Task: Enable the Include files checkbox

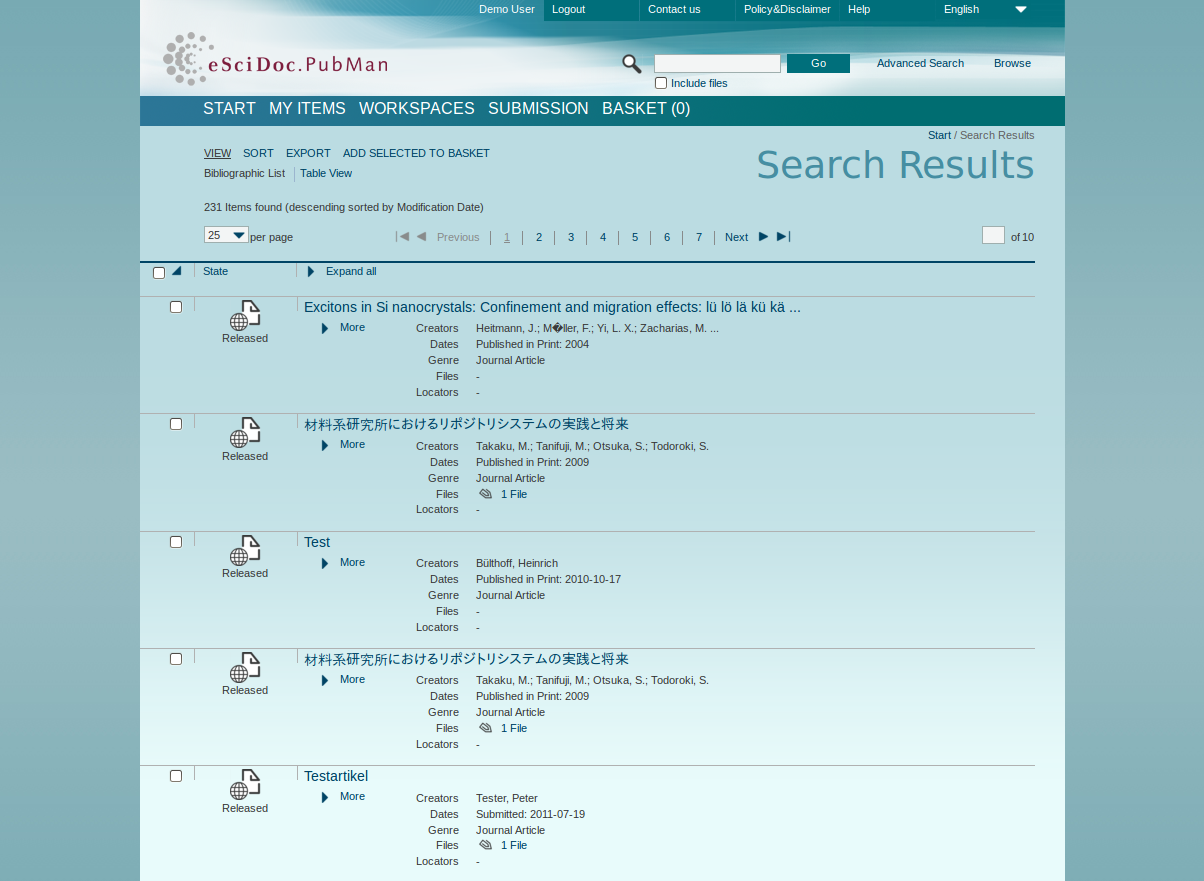Action: click(661, 83)
